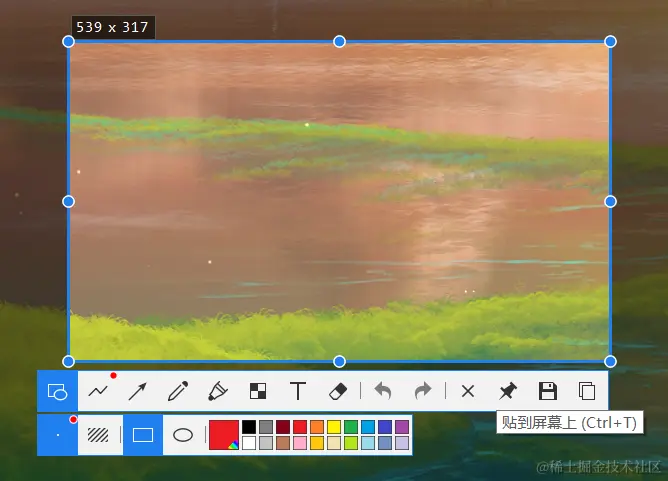Select the arrow tool
The image size is (668, 481).
138,391
